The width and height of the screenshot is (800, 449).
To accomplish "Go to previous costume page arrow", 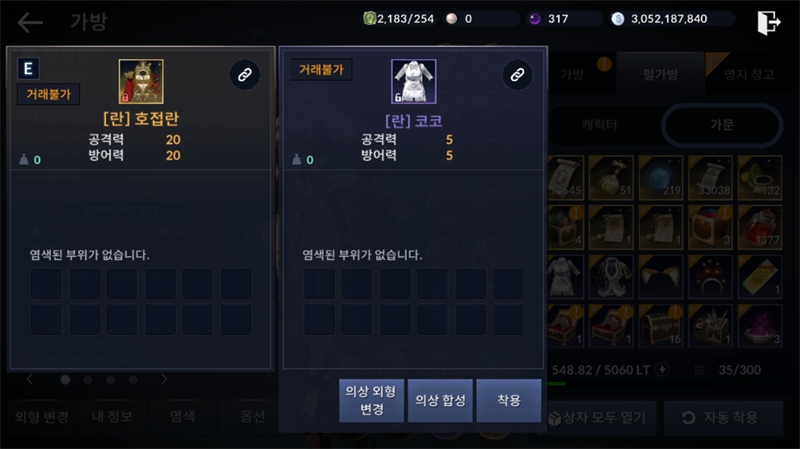I will pyautogui.click(x=30, y=379).
